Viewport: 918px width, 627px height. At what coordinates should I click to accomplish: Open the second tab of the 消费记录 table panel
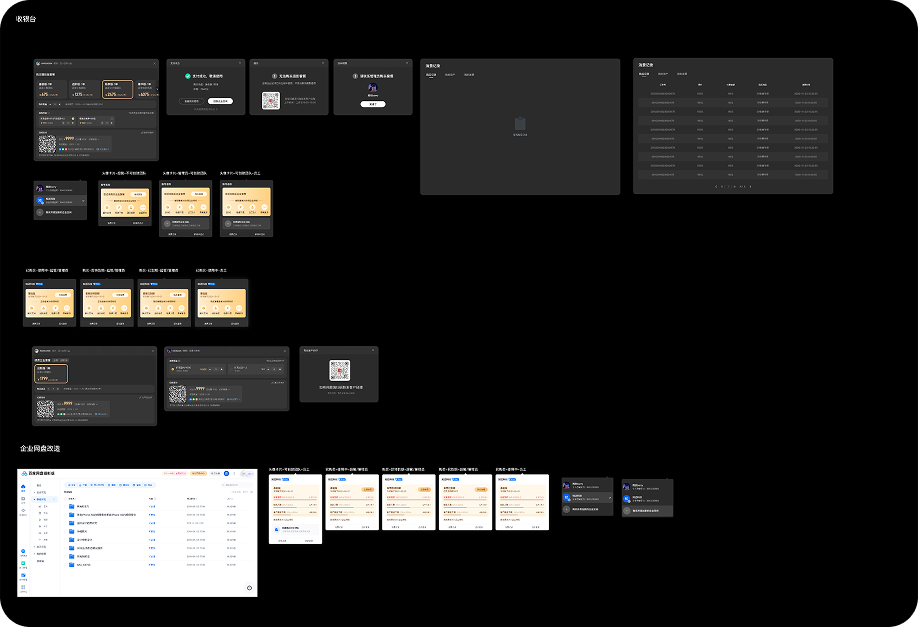tap(663, 74)
